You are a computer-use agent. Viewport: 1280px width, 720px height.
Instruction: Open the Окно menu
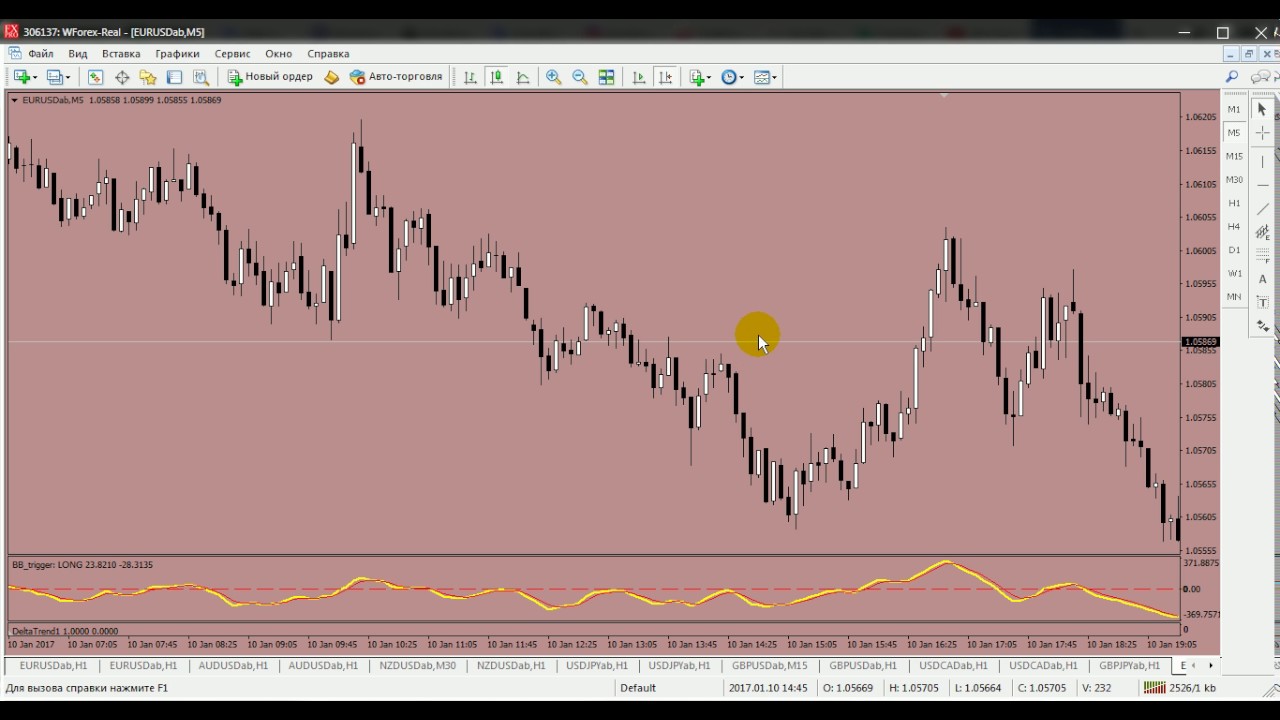point(278,54)
